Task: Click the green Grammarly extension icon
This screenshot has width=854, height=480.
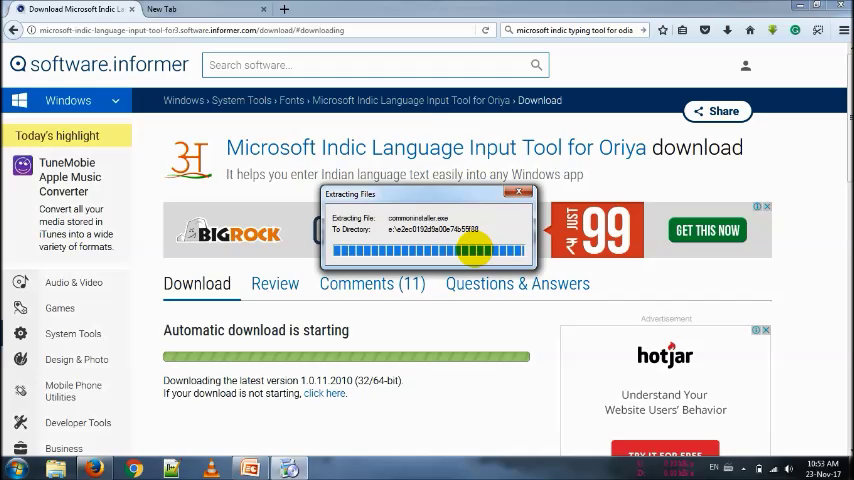Action: [x=795, y=30]
